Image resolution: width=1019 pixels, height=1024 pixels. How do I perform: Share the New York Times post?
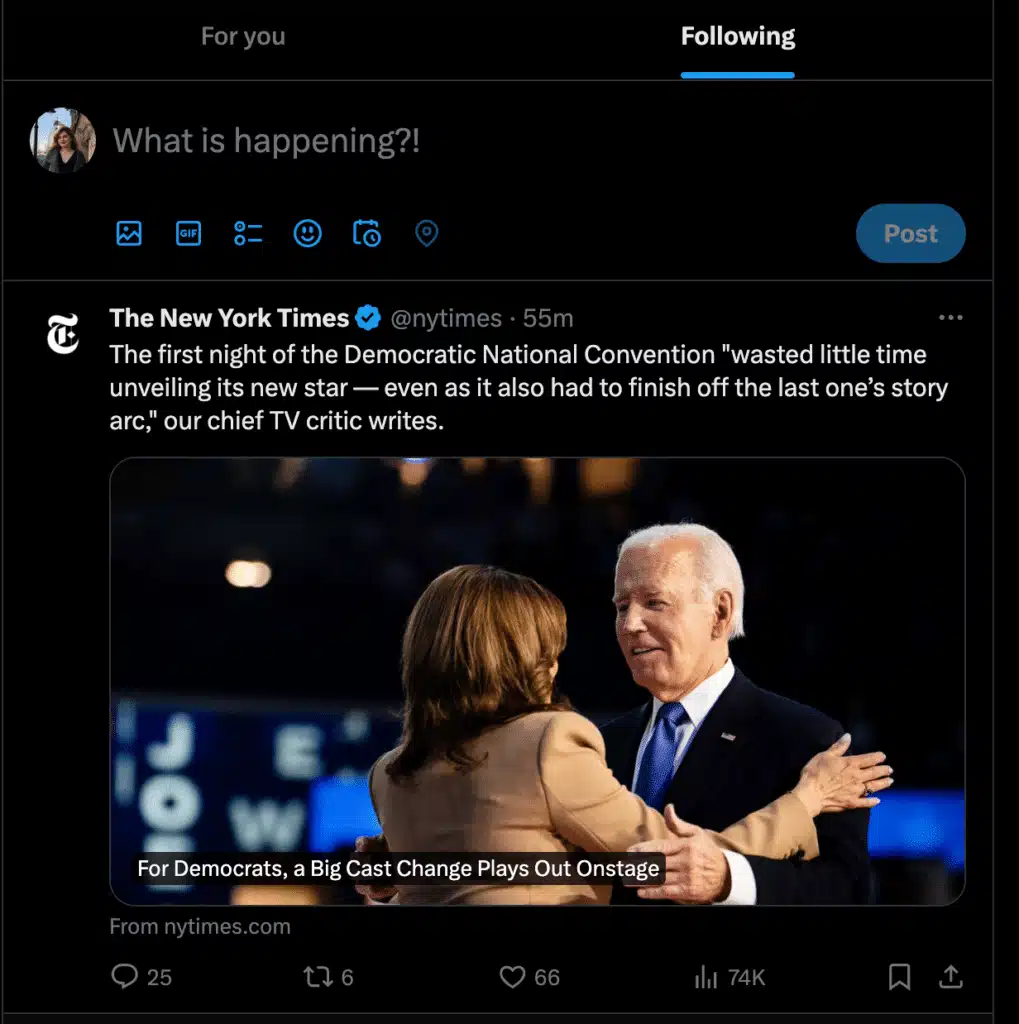tap(949, 977)
